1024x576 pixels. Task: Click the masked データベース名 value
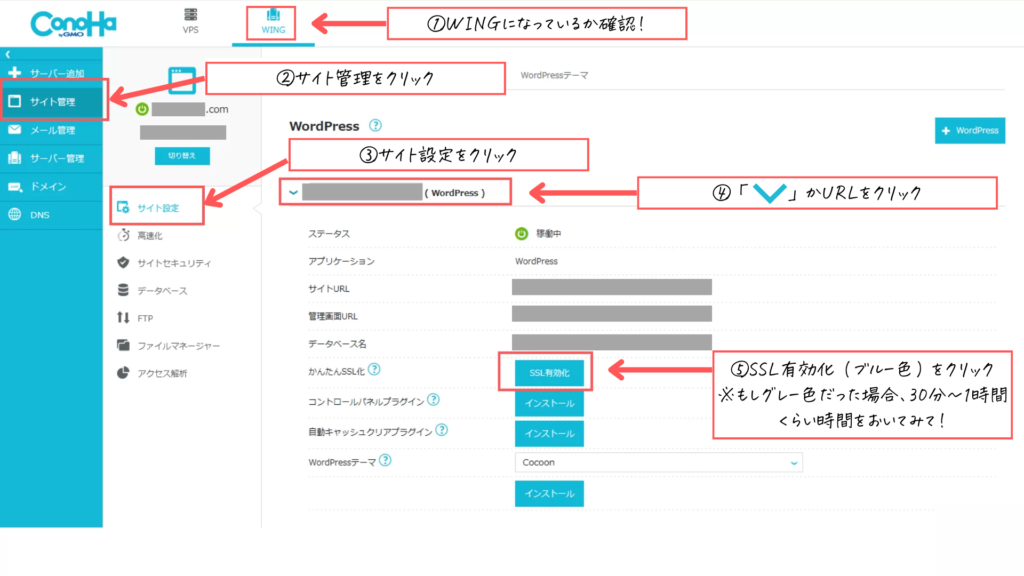coord(612,342)
